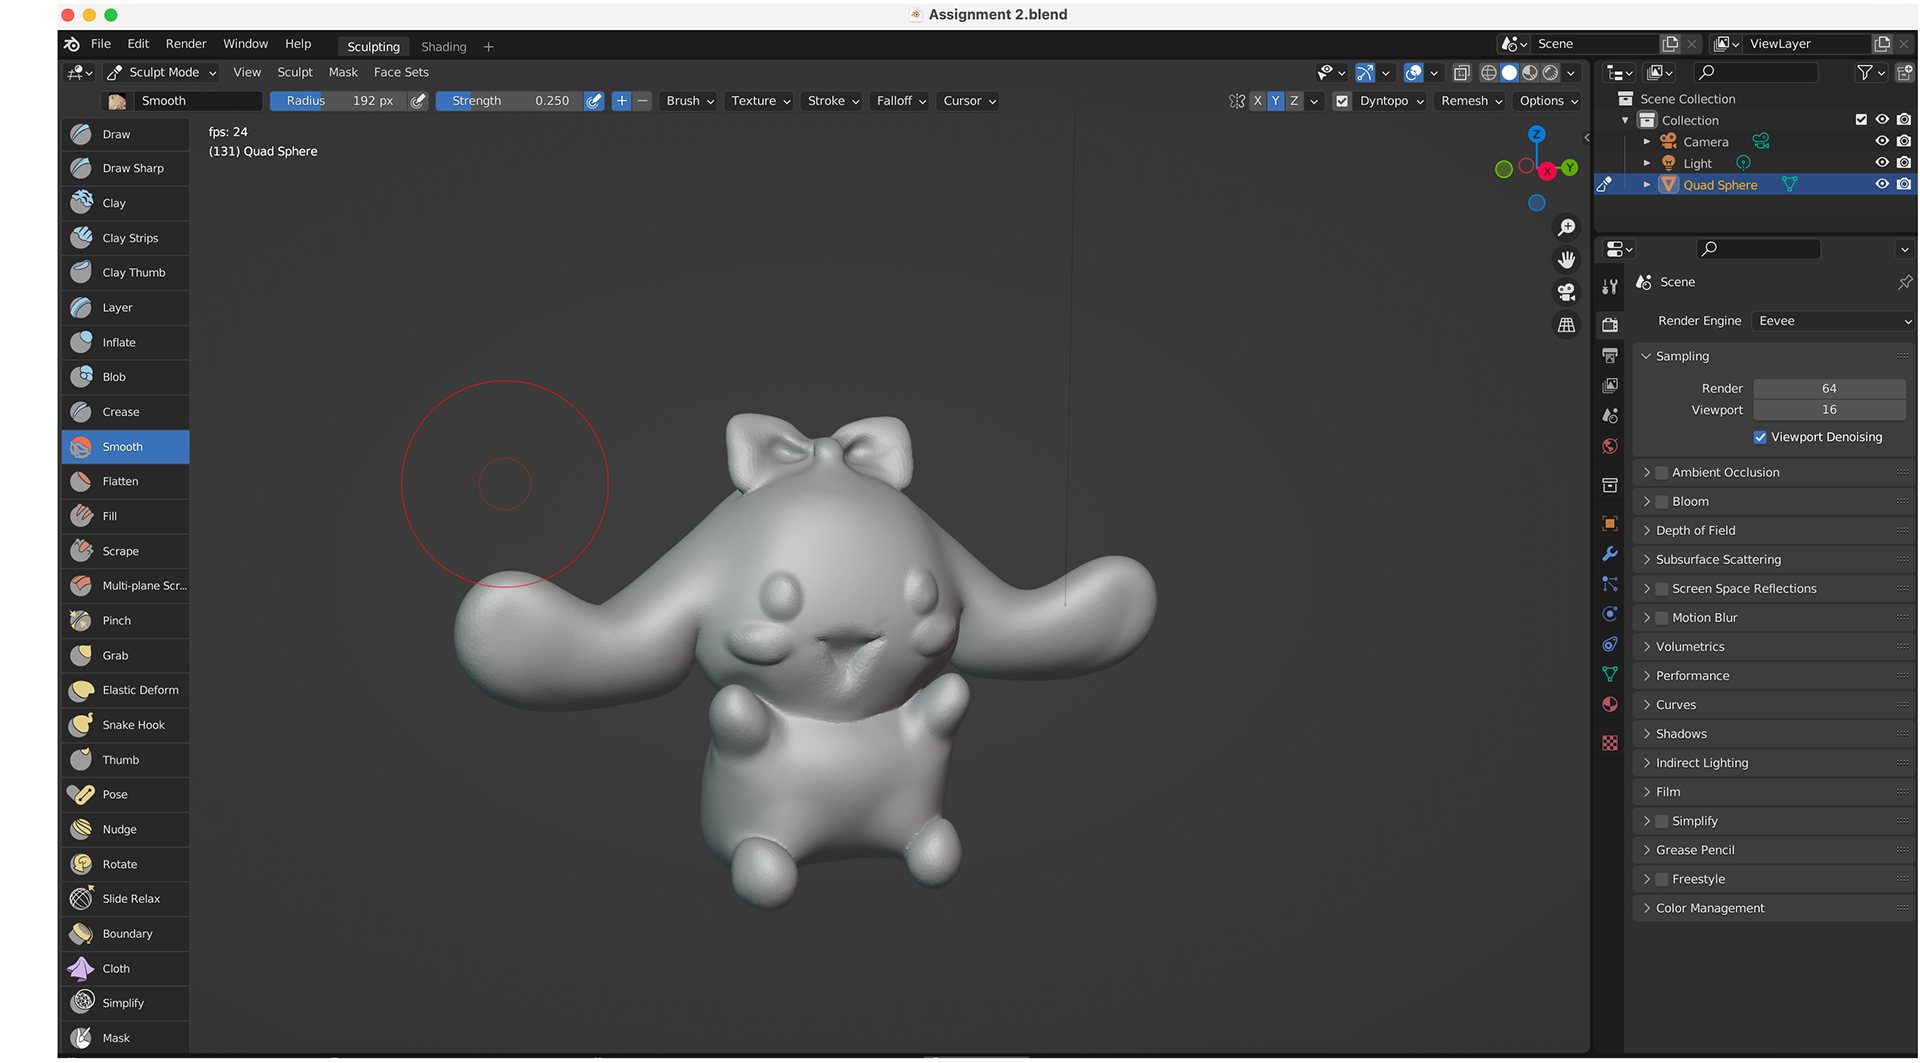The width and height of the screenshot is (1920, 1063).
Task: Click subtract direction minus button
Action: (x=642, y=101)
